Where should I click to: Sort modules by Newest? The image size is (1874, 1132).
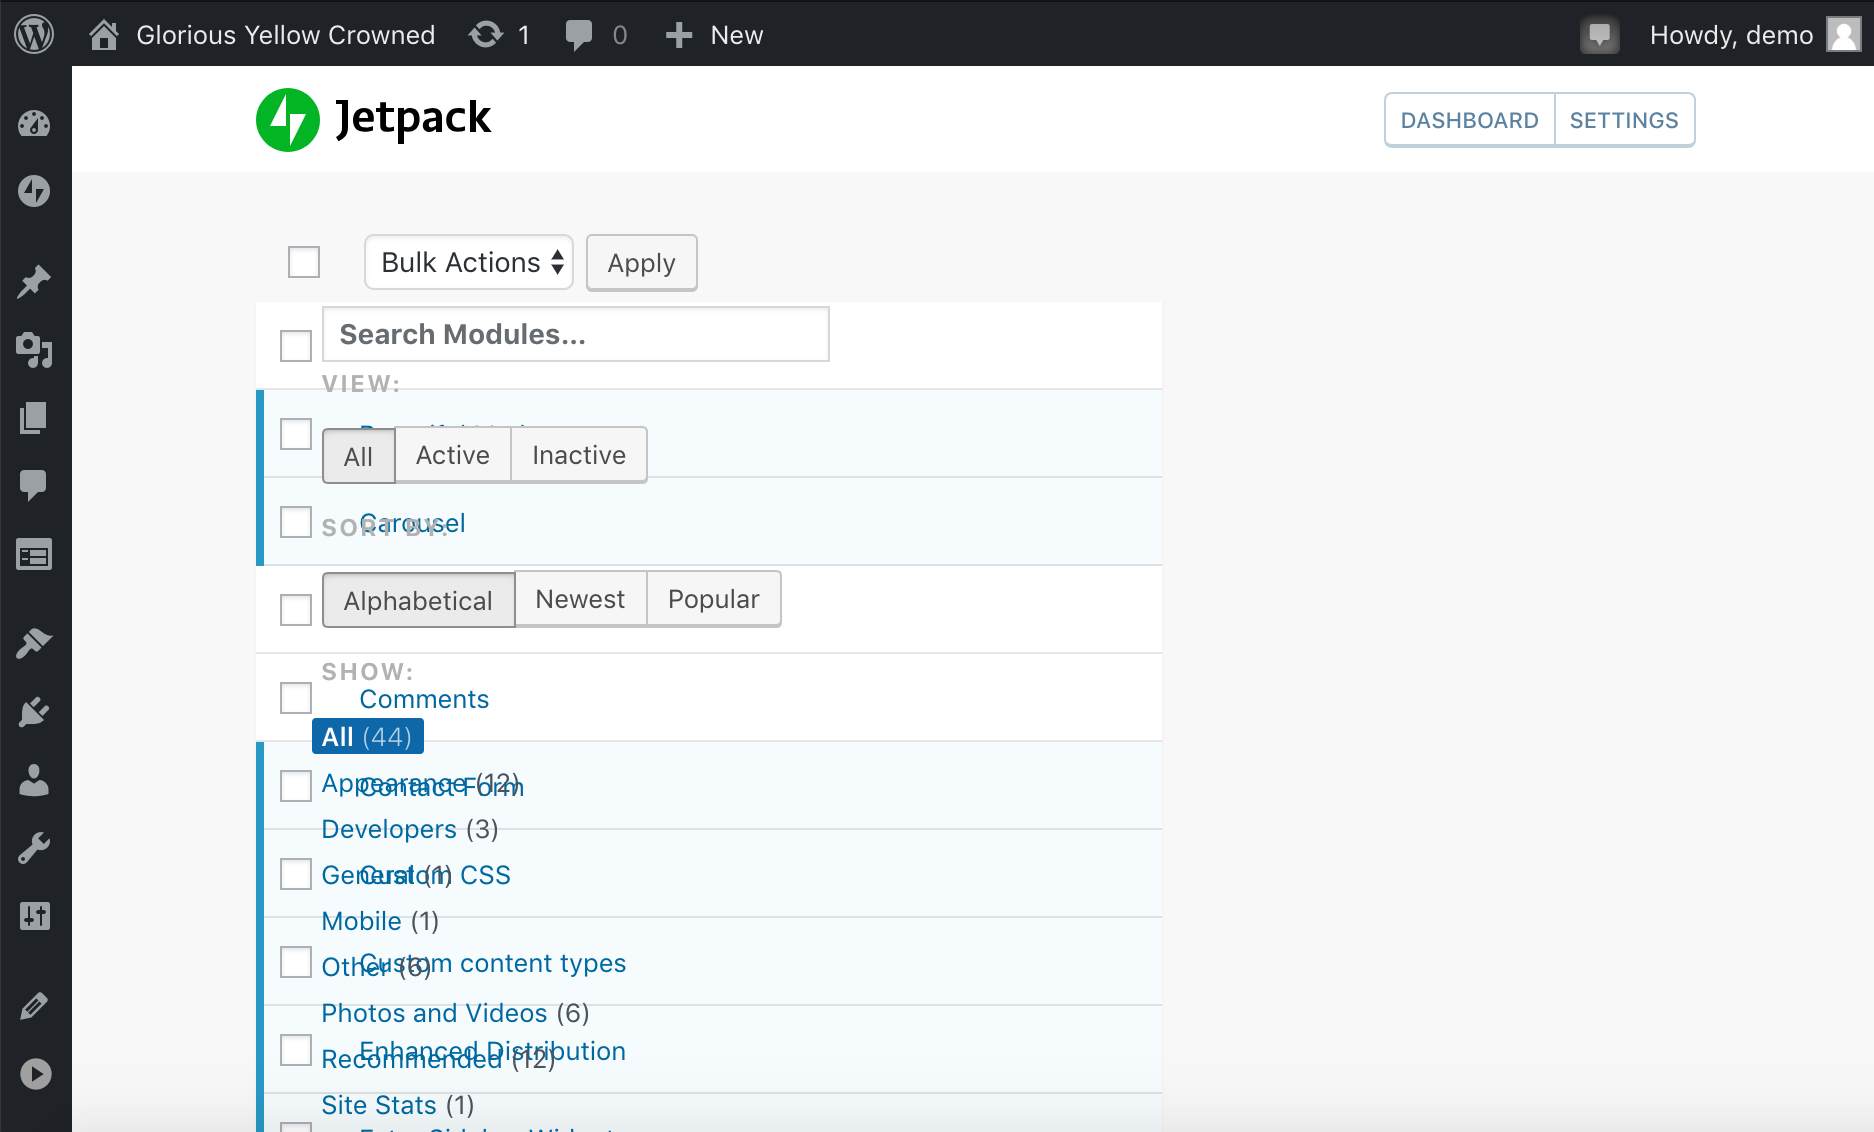point(580,599)
